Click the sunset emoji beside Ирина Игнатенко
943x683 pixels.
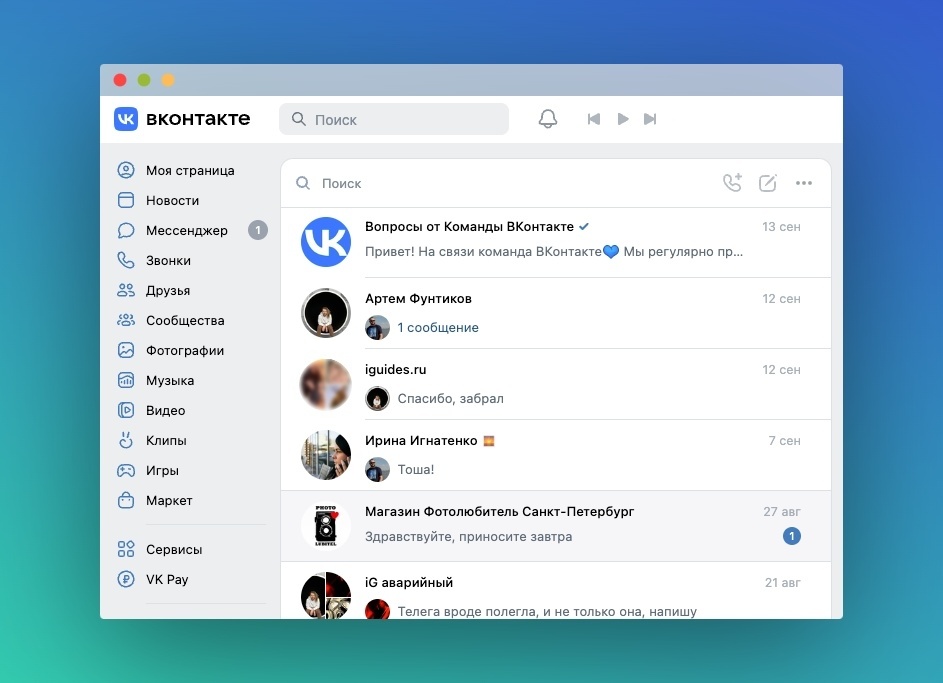(489, 441)
